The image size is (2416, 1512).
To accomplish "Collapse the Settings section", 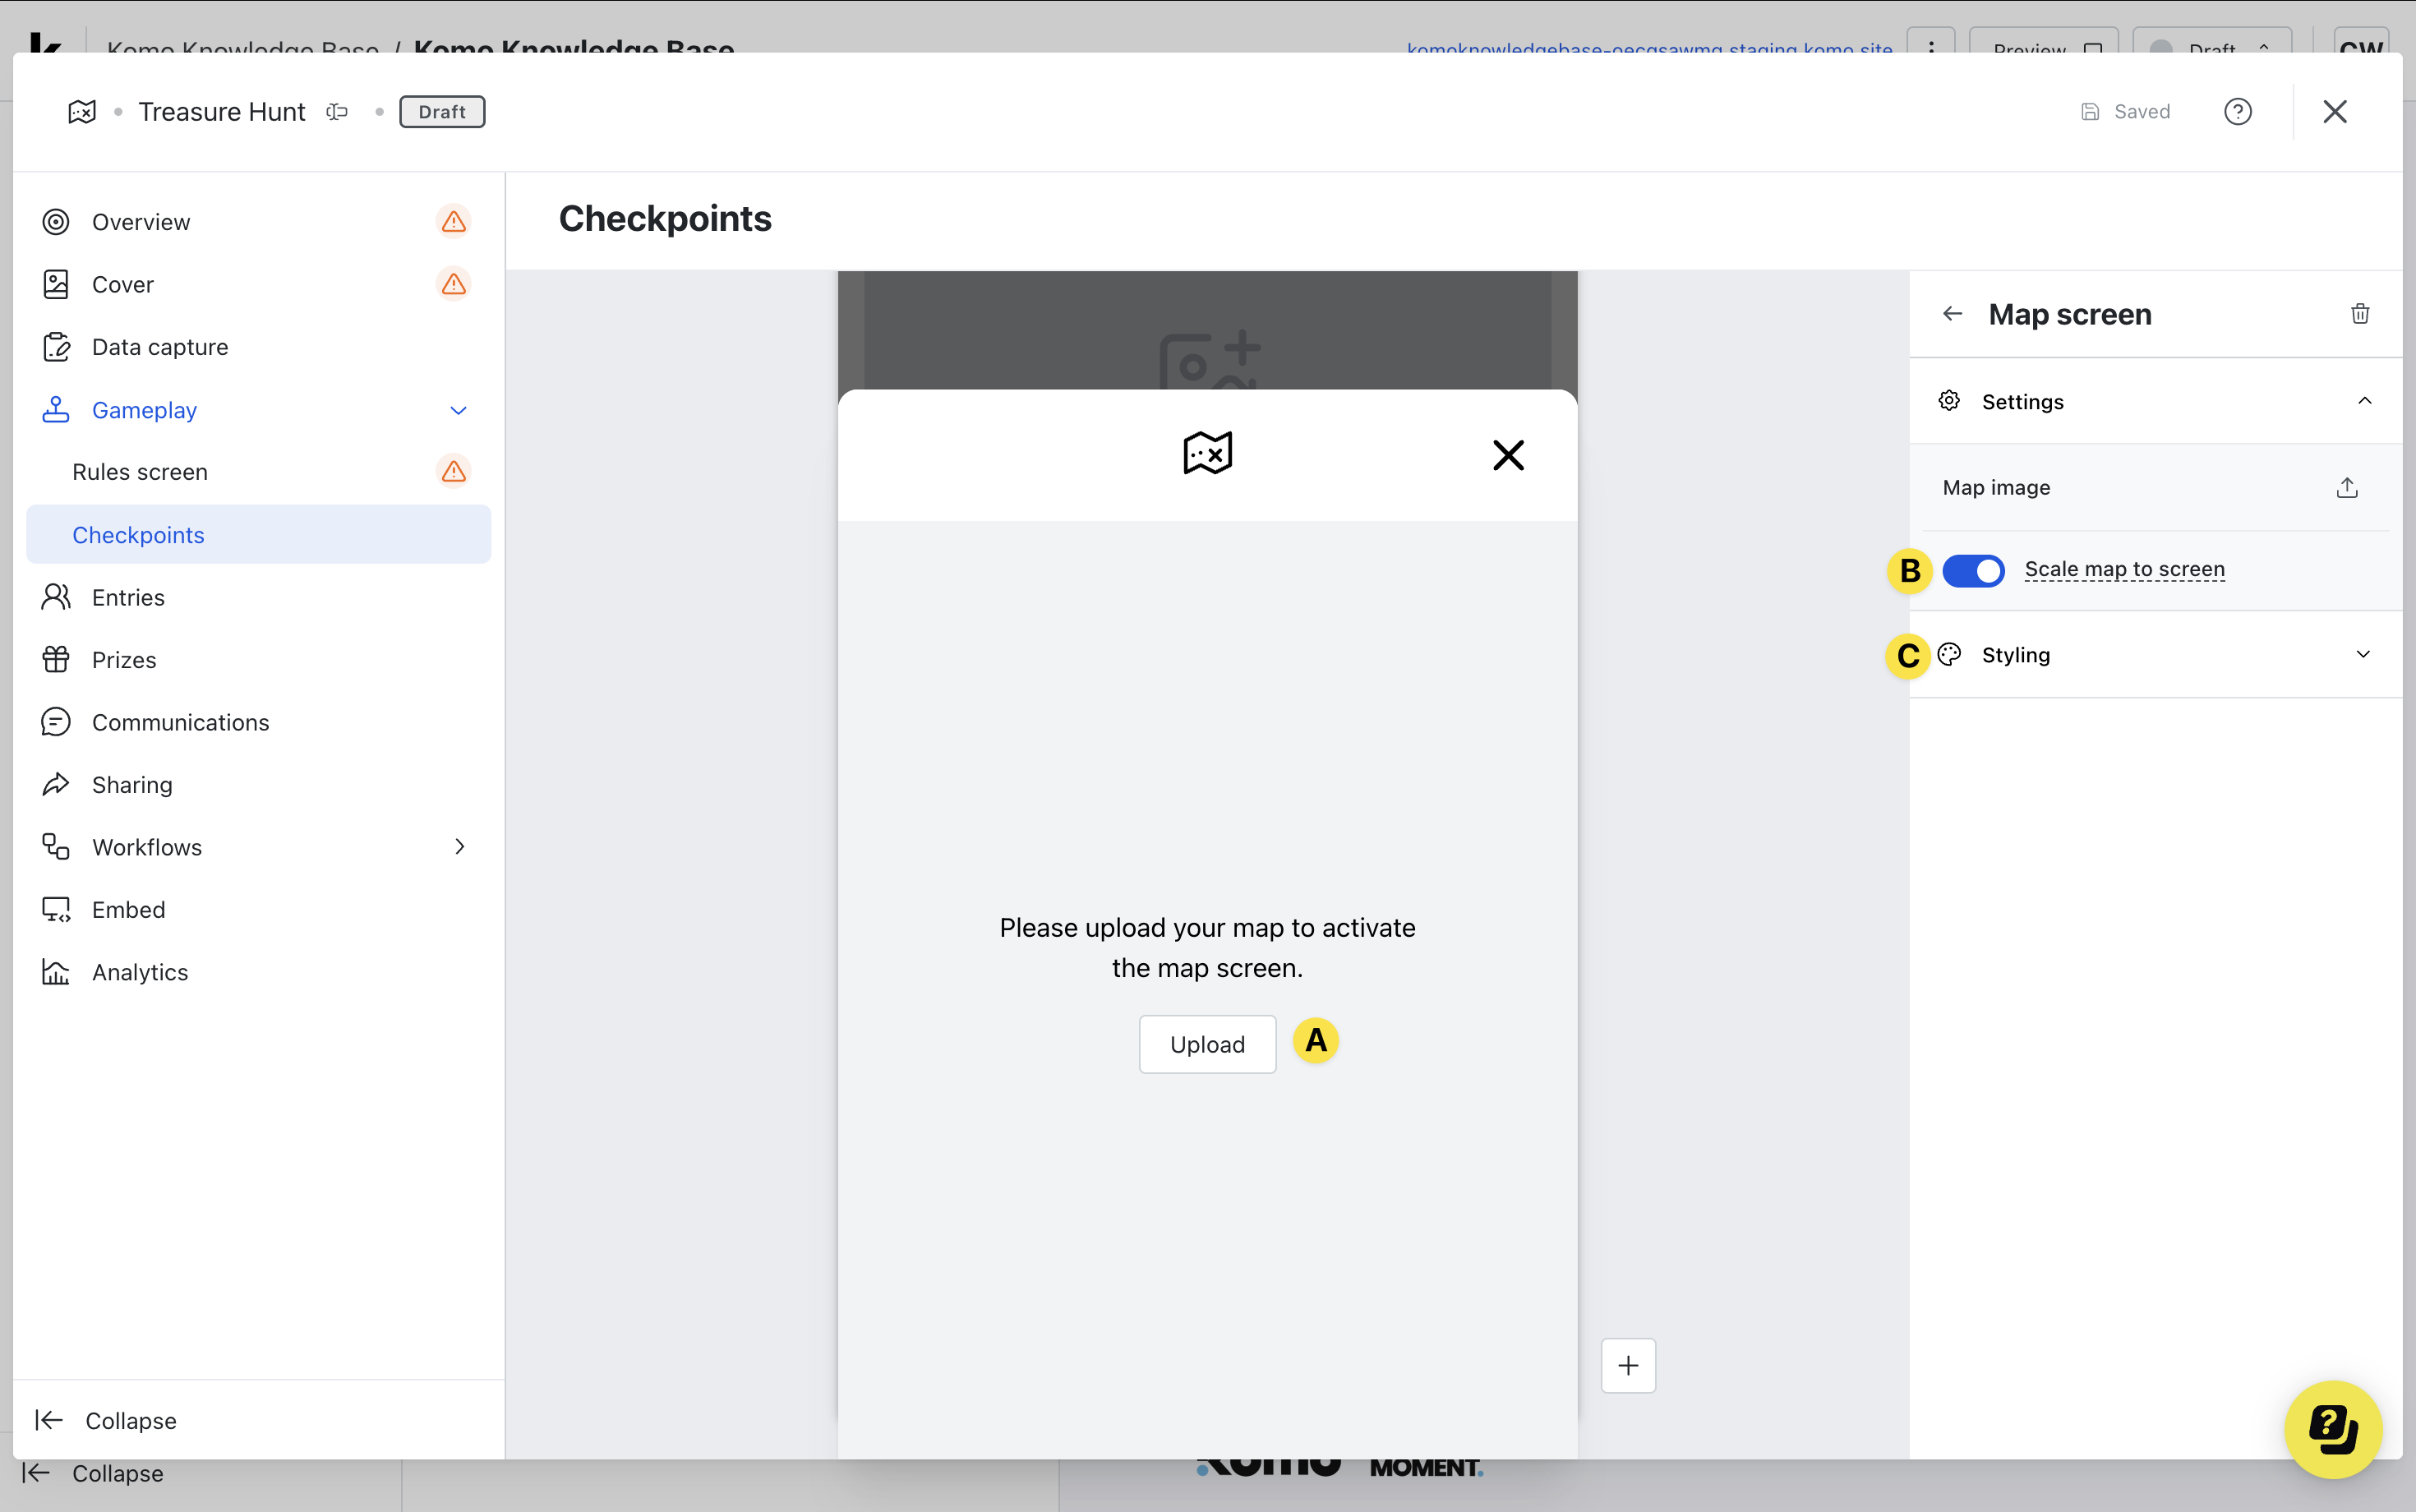I will point(2363,401).
